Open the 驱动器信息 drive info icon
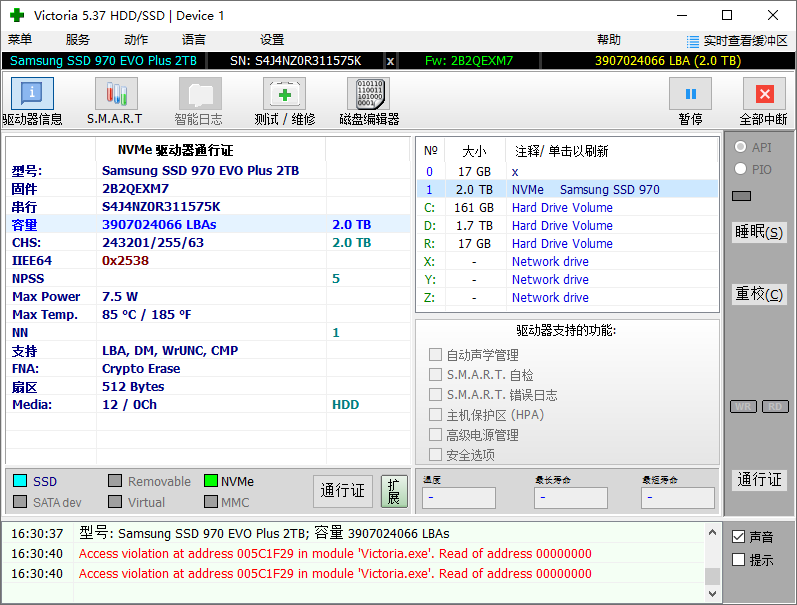 32,94
